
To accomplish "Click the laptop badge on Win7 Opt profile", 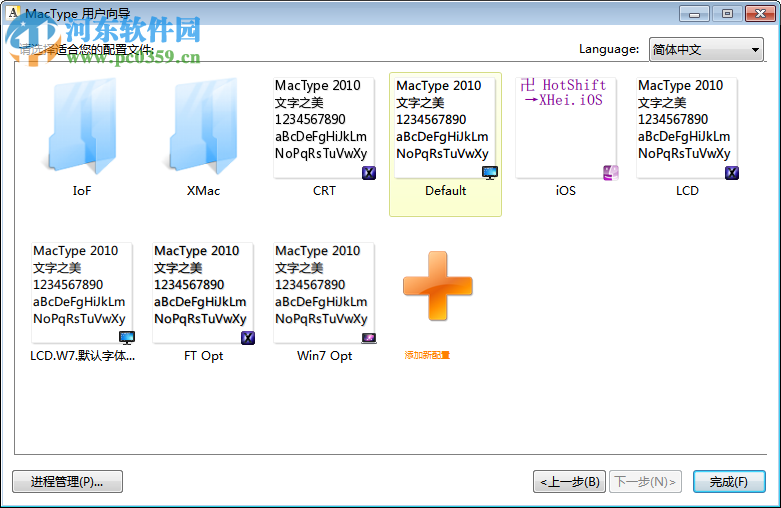I will (x=369, y=339).
